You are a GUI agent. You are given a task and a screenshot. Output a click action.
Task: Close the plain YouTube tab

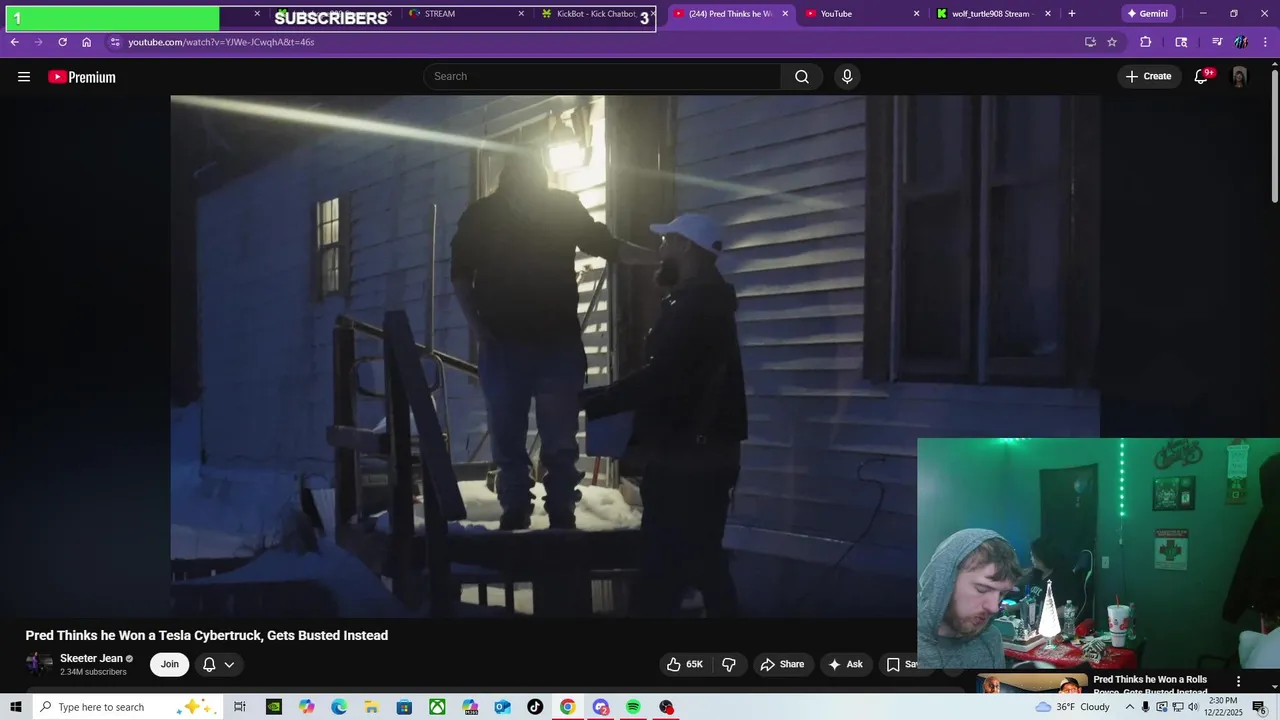coord(916,14)
